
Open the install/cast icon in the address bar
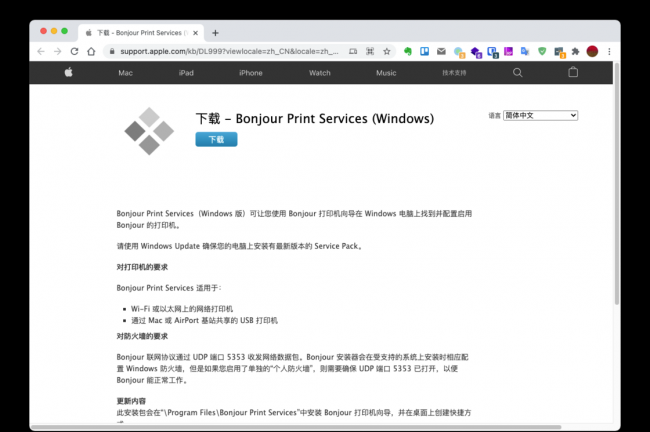click(x=353, y=51)
